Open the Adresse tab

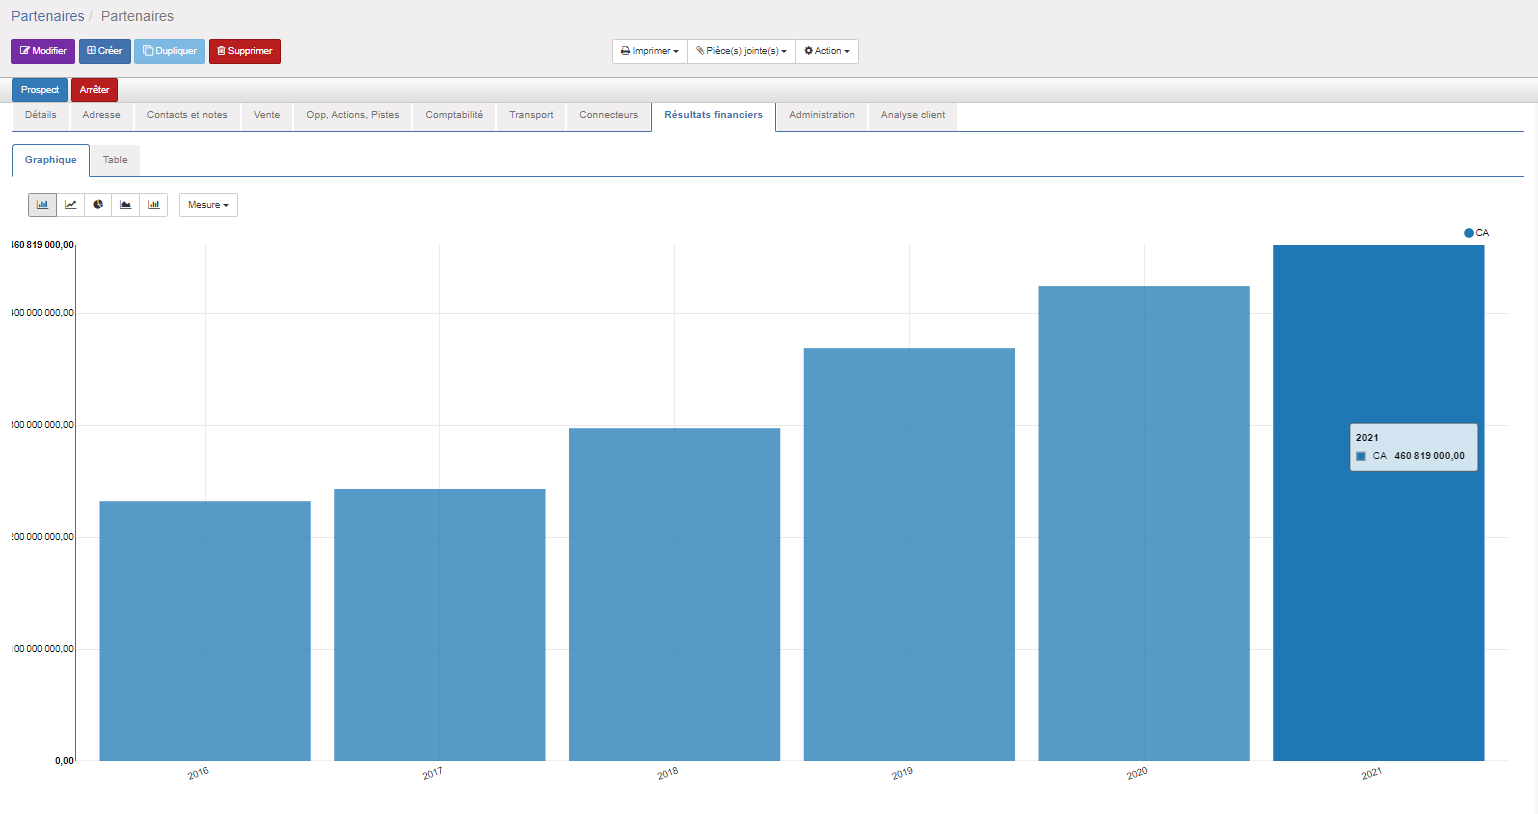click(102, 115)
